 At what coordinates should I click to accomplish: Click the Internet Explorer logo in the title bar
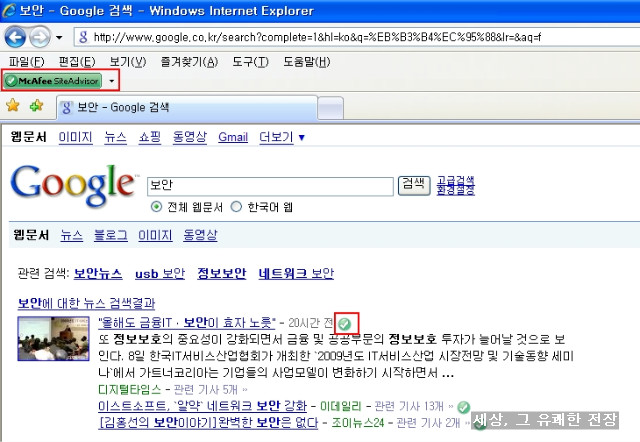(x=9, y=10)
